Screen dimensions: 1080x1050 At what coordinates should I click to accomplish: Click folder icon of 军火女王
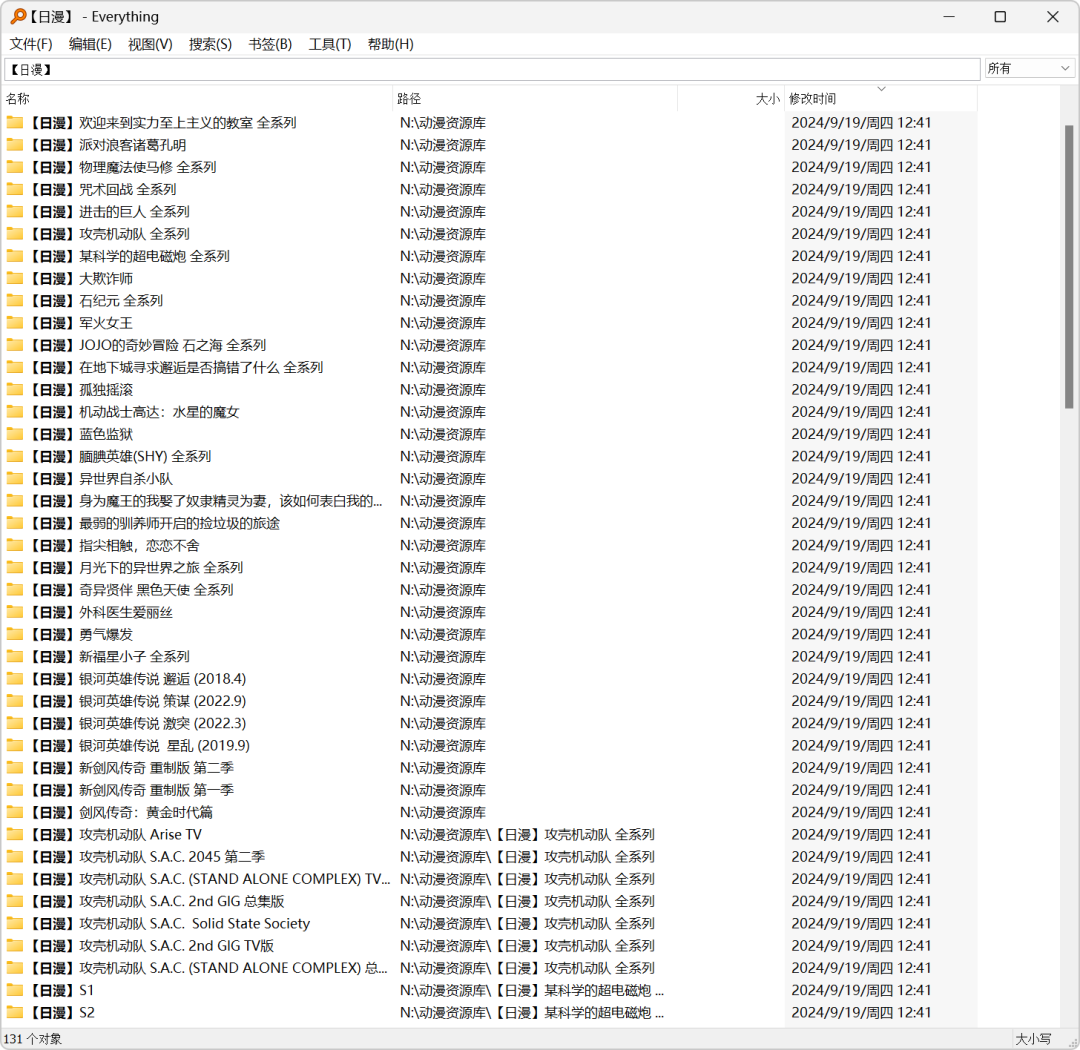14,323
